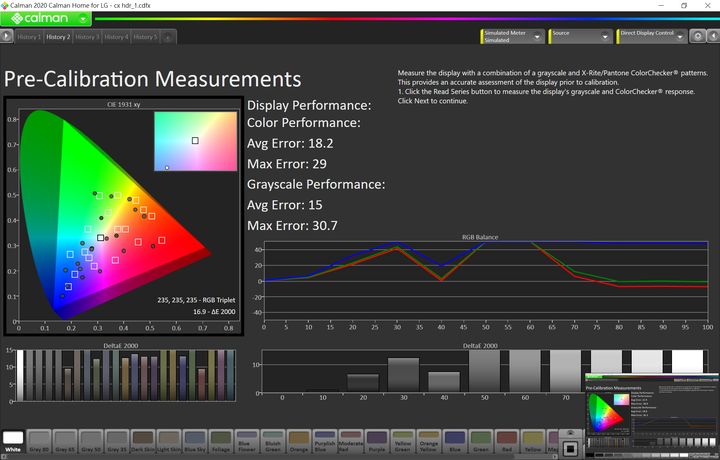
Task: Select the Orange patch
Action: point(298,441)
